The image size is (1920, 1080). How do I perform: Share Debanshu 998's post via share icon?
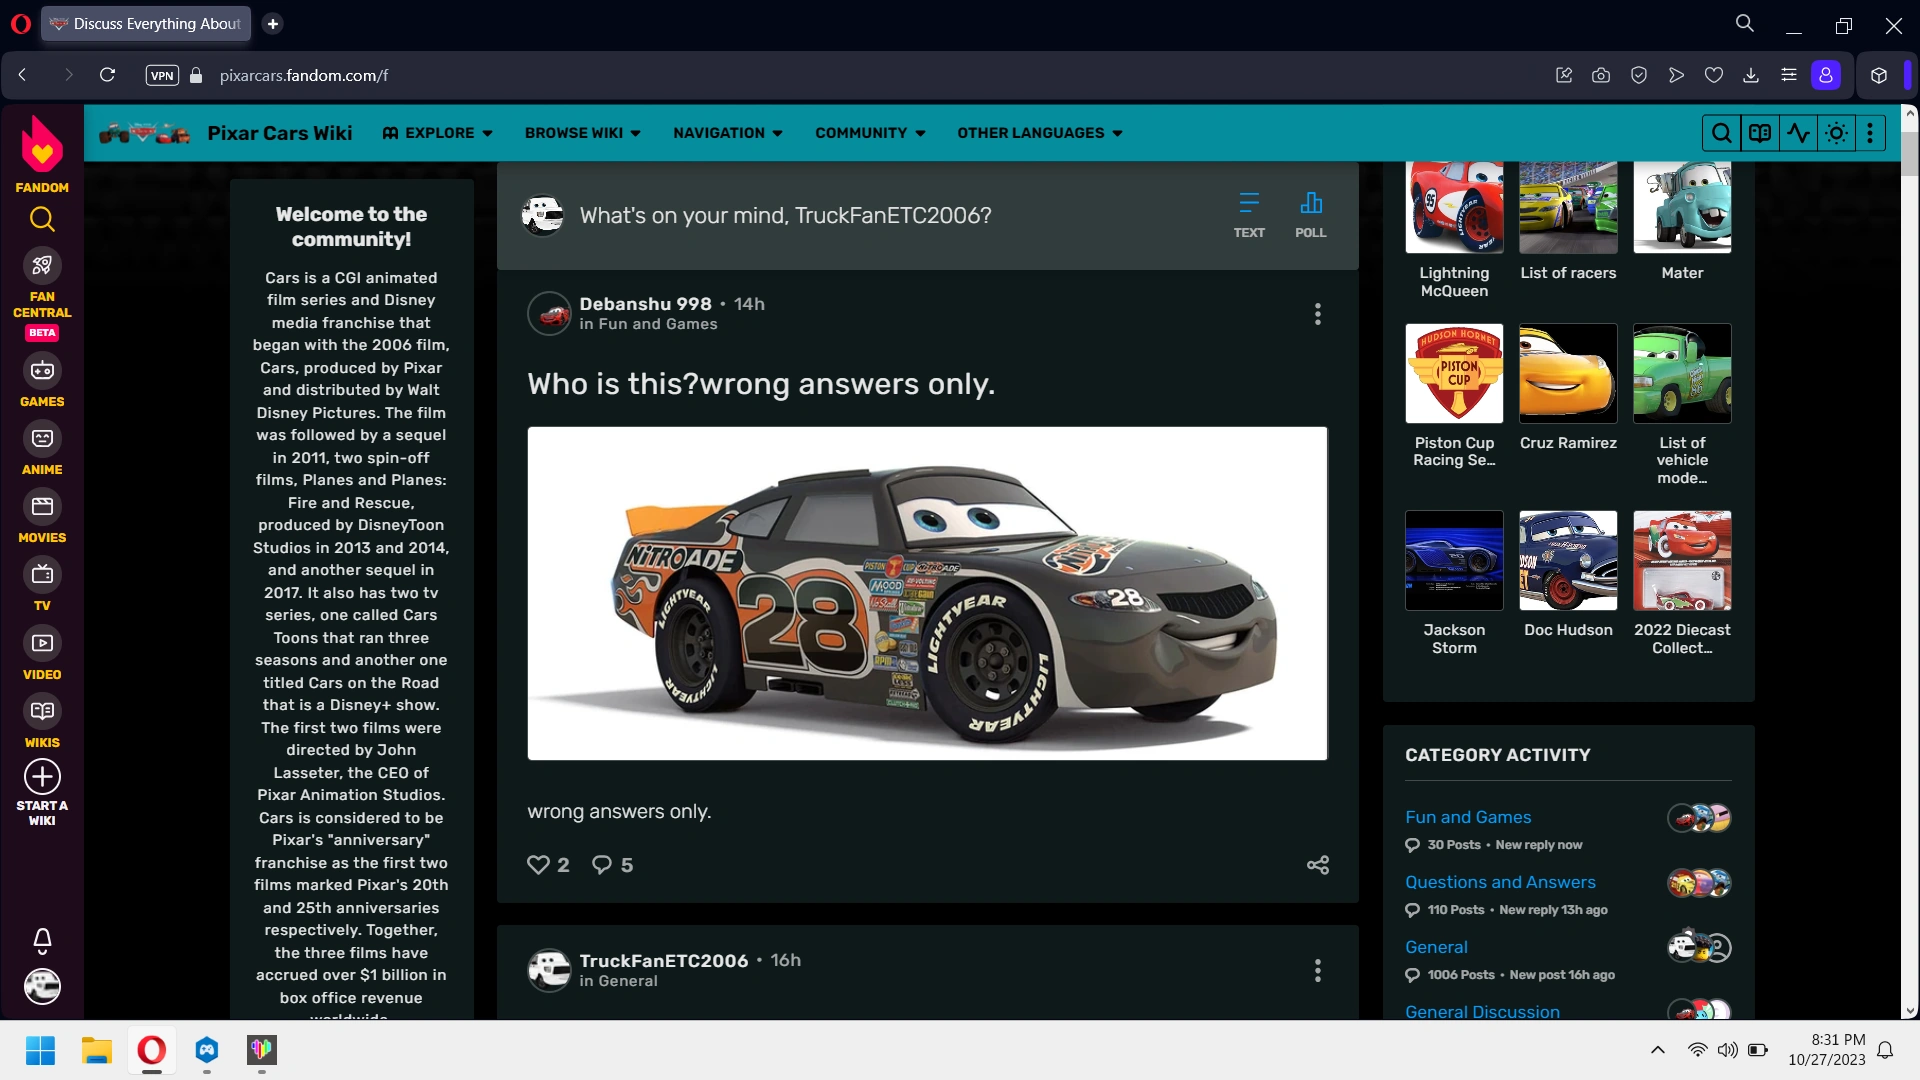[x=1317, y=865]
